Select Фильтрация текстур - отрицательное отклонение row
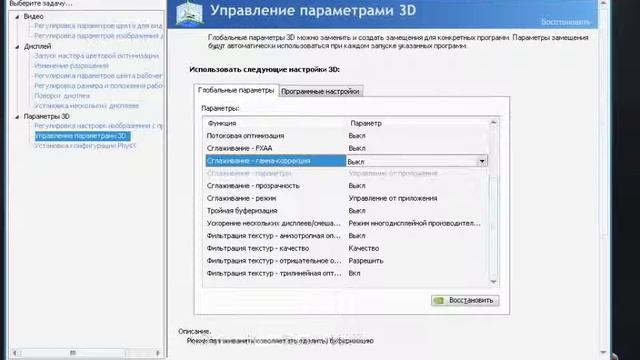Image resolution: width=640 pixels, height=360 pixels. 346,261
